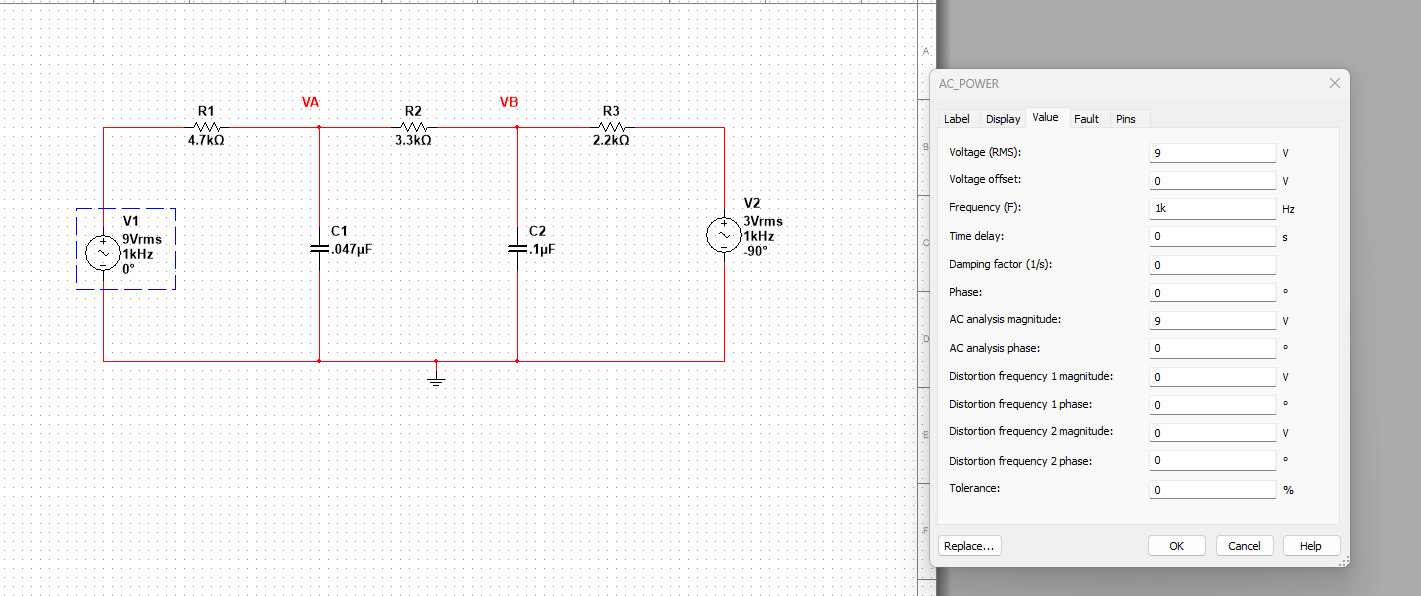Confirm changes with the OK button
Viewport: 1421px width, 596px height.
coord(1176,545)
